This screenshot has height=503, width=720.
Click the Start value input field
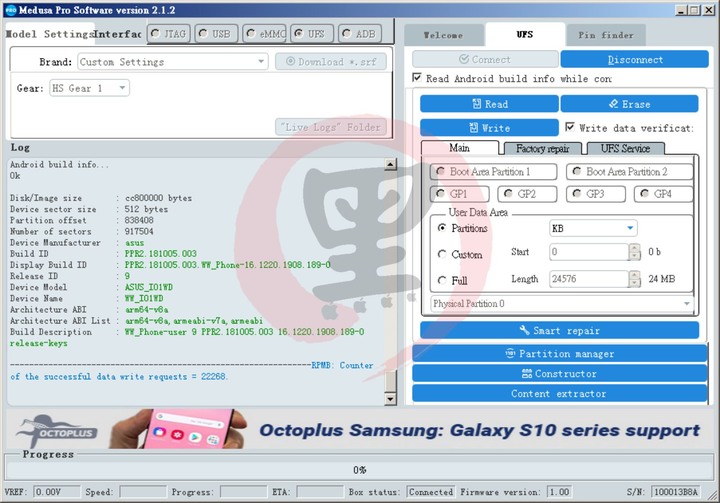589,252
